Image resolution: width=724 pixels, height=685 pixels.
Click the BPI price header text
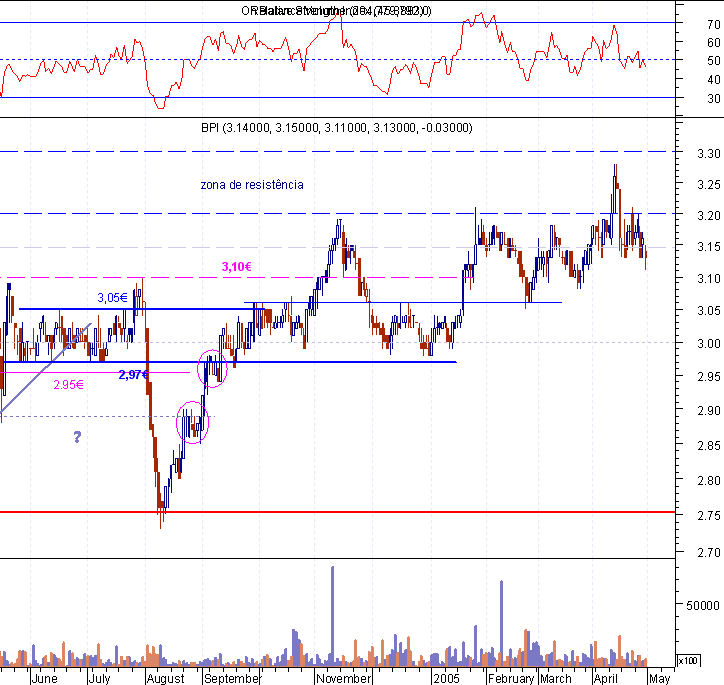point(337,128)
